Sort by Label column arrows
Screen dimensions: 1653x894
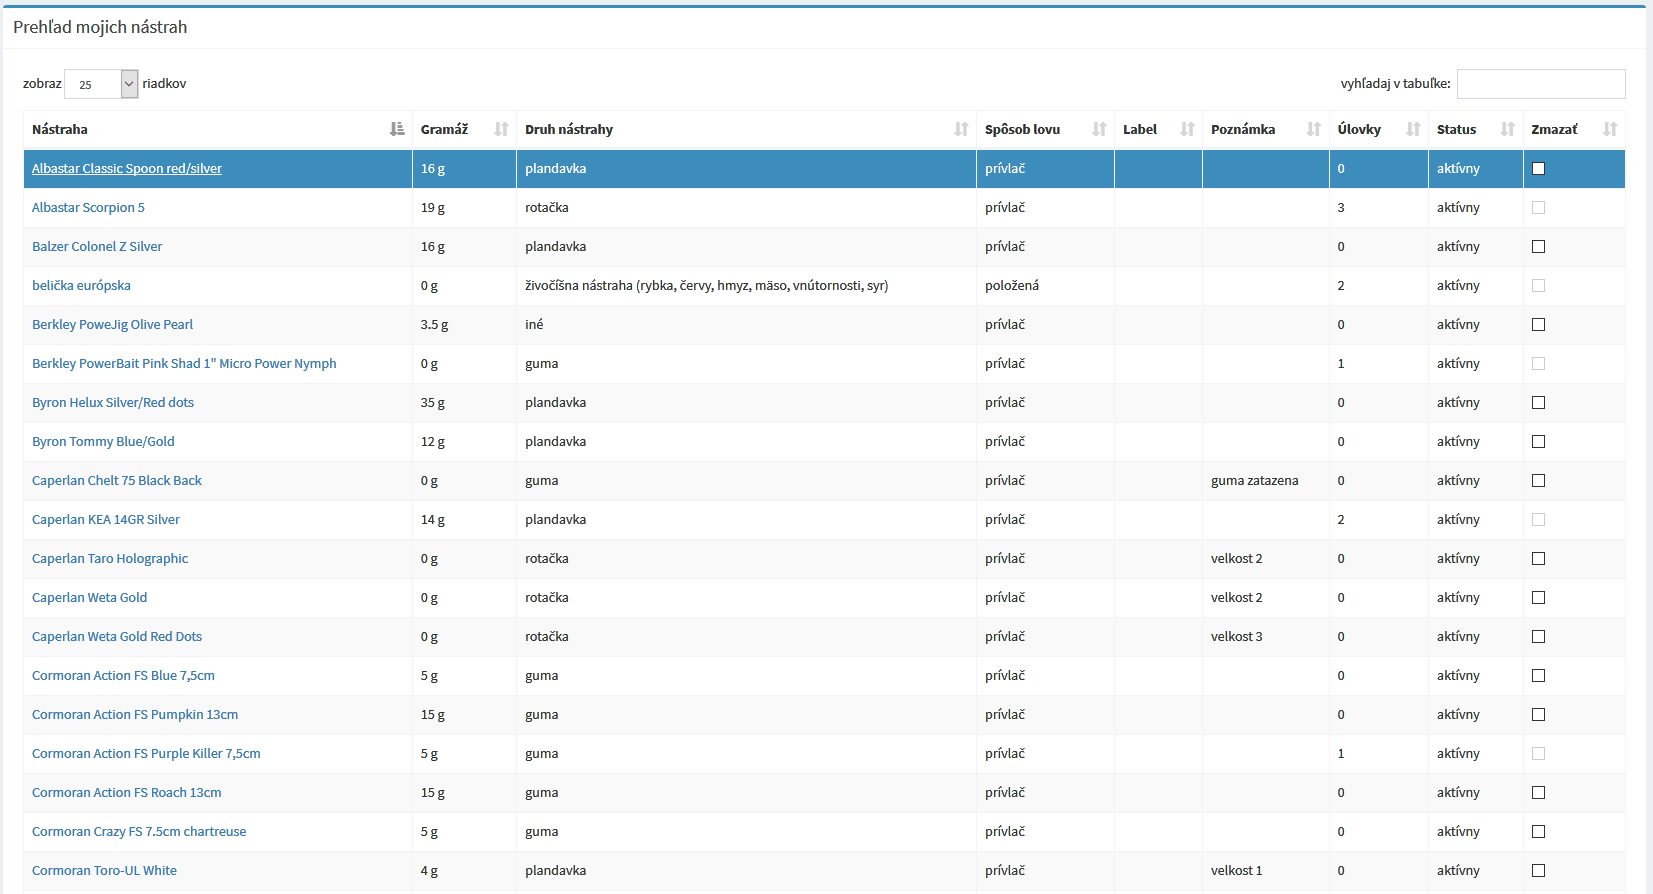coord(1187,129)
